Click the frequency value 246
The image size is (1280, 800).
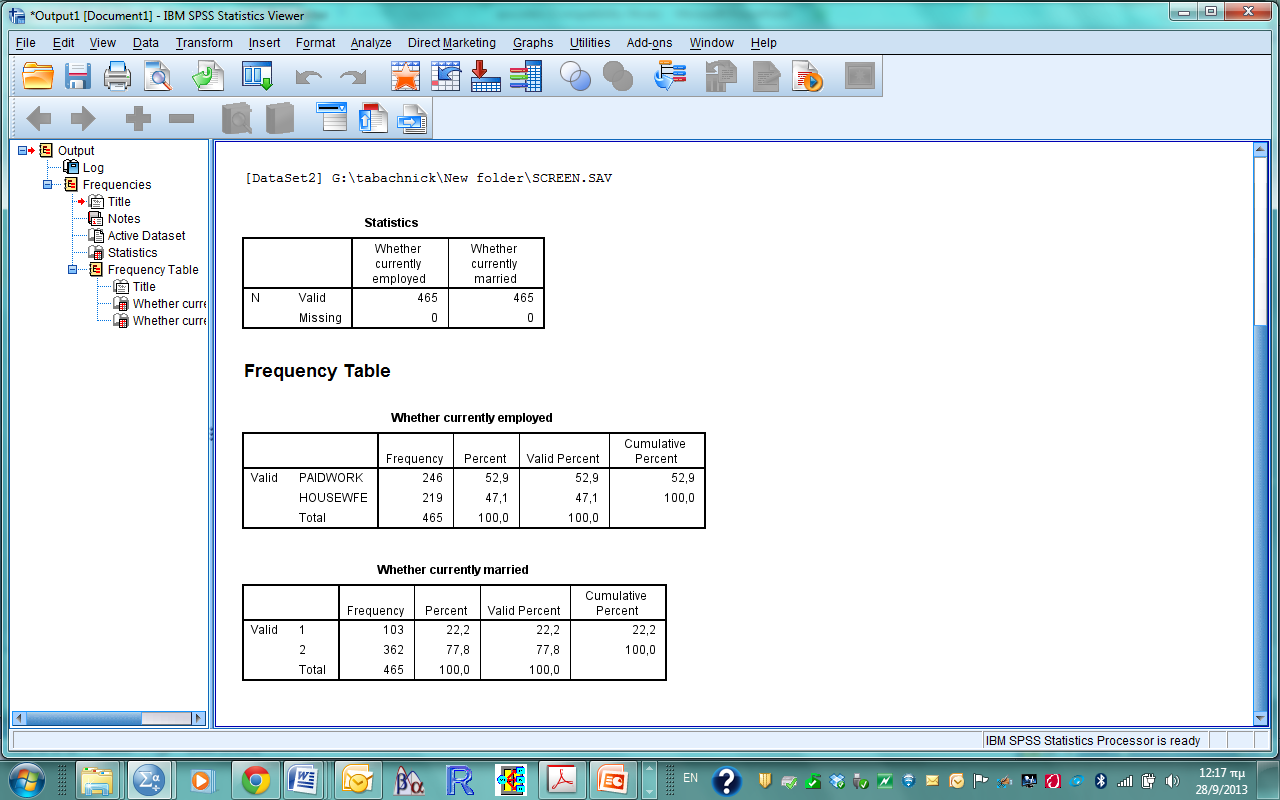click(432, 478)
